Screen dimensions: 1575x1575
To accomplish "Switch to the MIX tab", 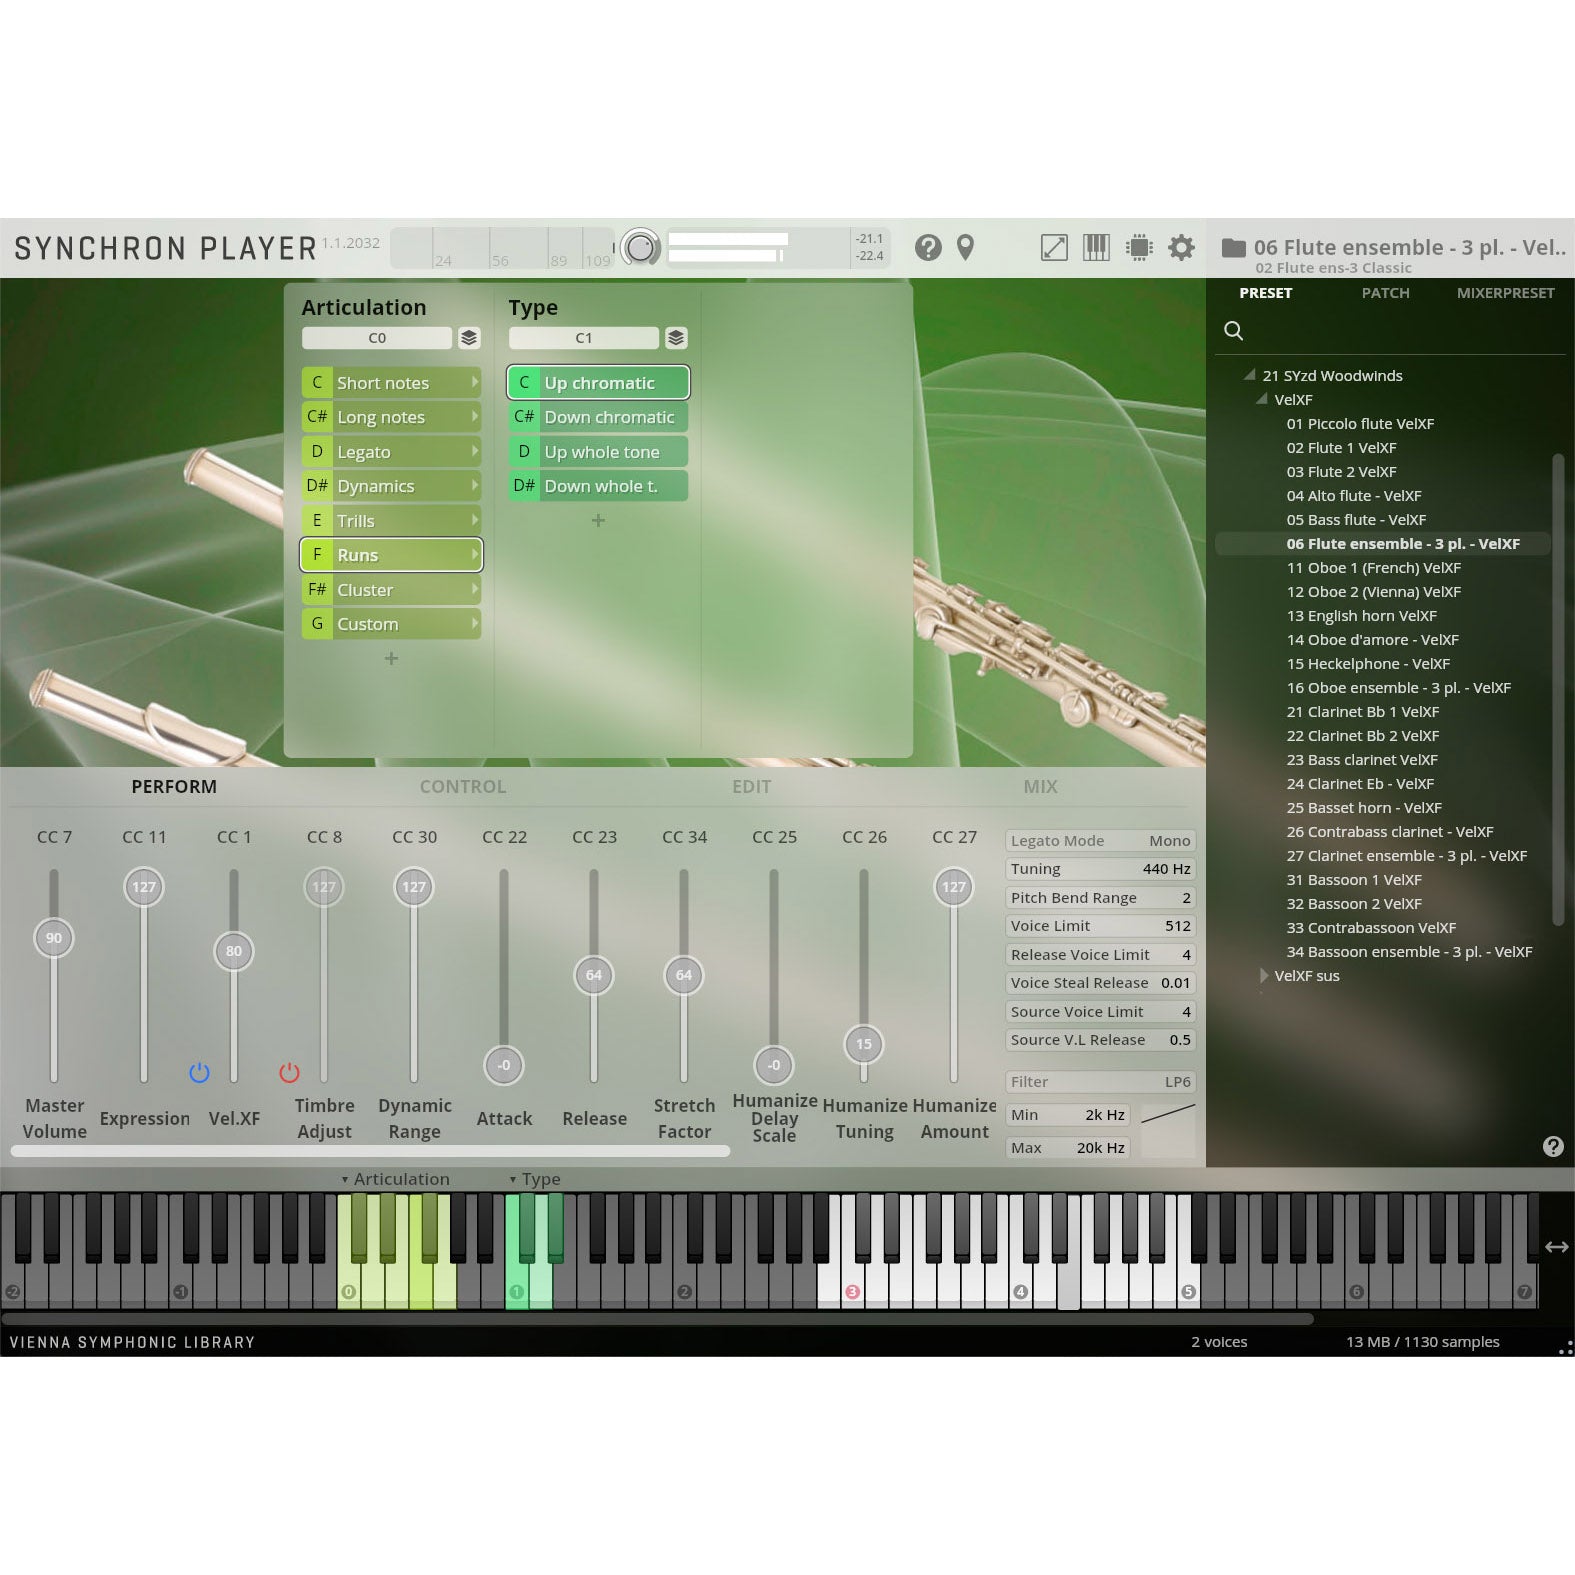I will click(x=1040, y=787).
